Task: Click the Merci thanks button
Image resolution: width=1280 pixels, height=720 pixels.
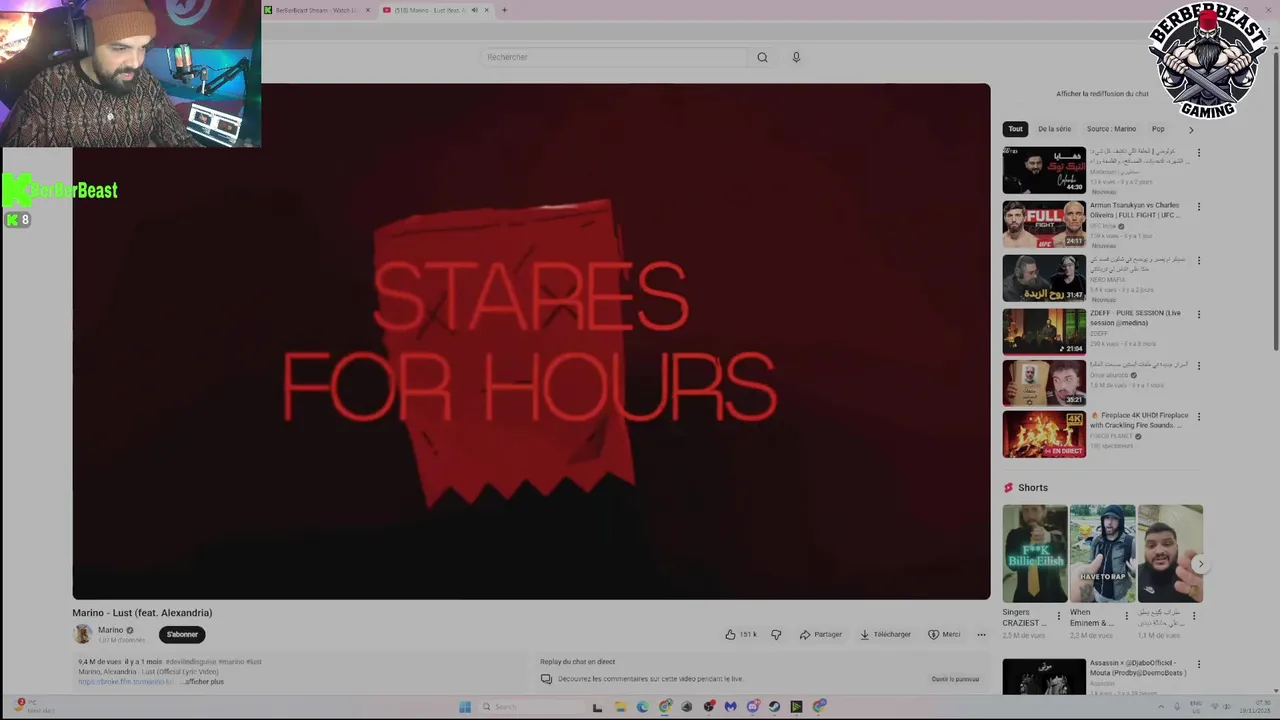Action: (x=944, y=634)
